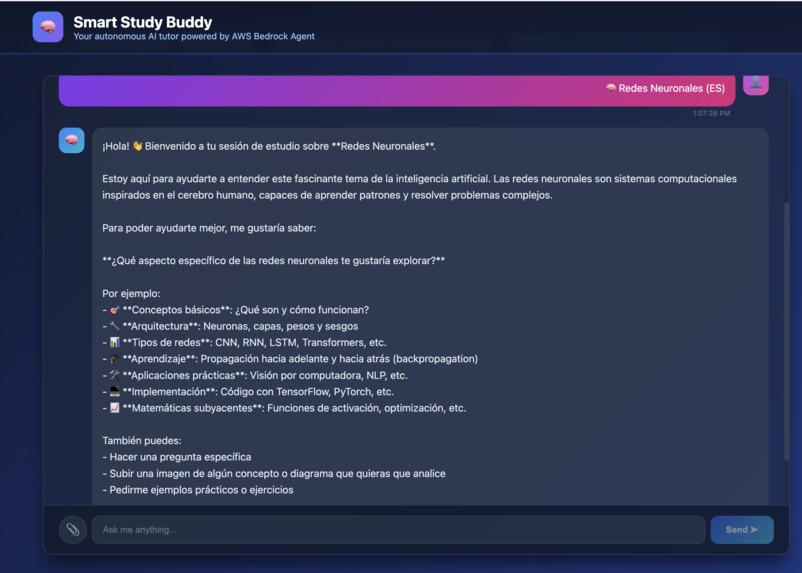Screen dimensions: 802x573
Task: Click the 'Arquitectura' list line
Action: click(x=230, y=326)
